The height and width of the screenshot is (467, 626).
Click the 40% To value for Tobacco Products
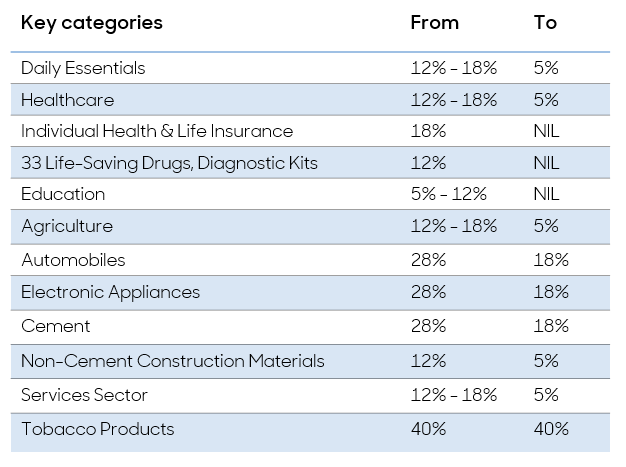[x=551, y=429]
